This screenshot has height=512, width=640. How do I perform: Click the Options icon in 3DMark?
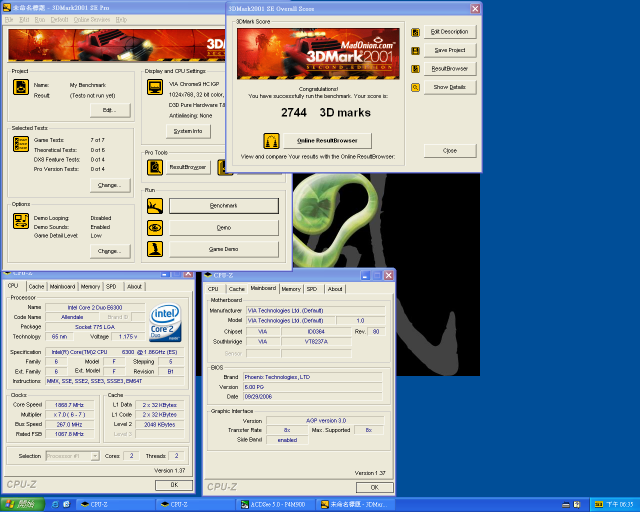[21, 221]
